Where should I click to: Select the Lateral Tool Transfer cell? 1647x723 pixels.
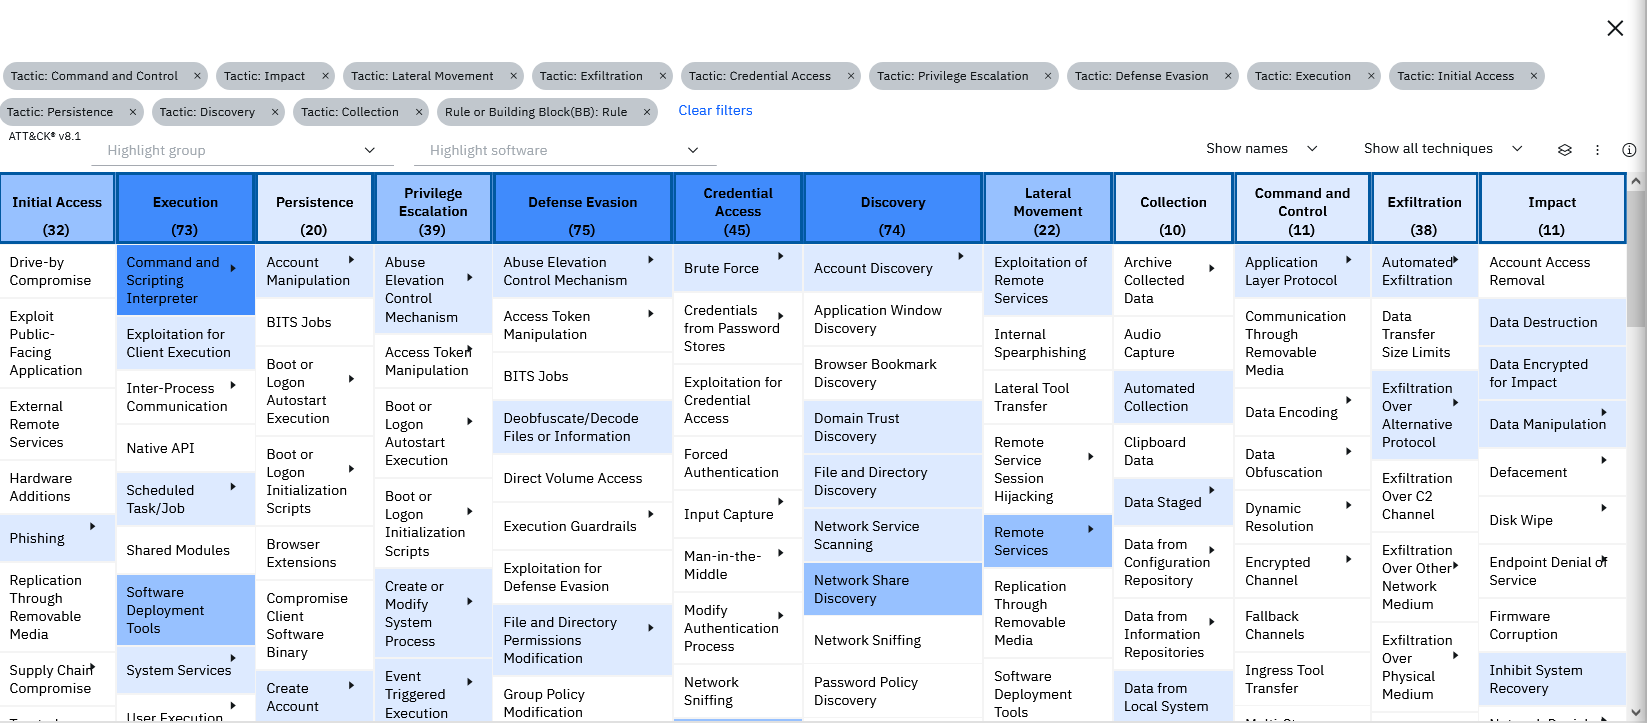[x=1048, y=397]
